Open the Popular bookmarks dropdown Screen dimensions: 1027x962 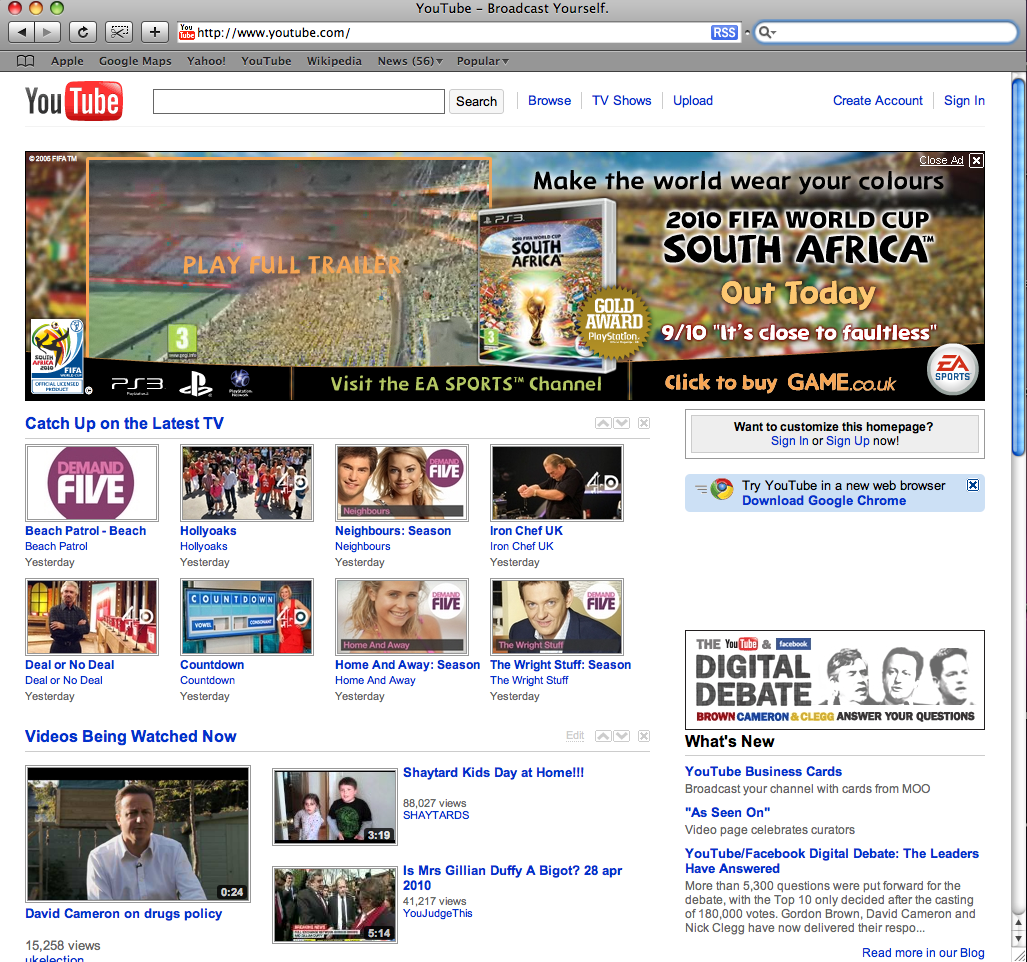(483, 61)
